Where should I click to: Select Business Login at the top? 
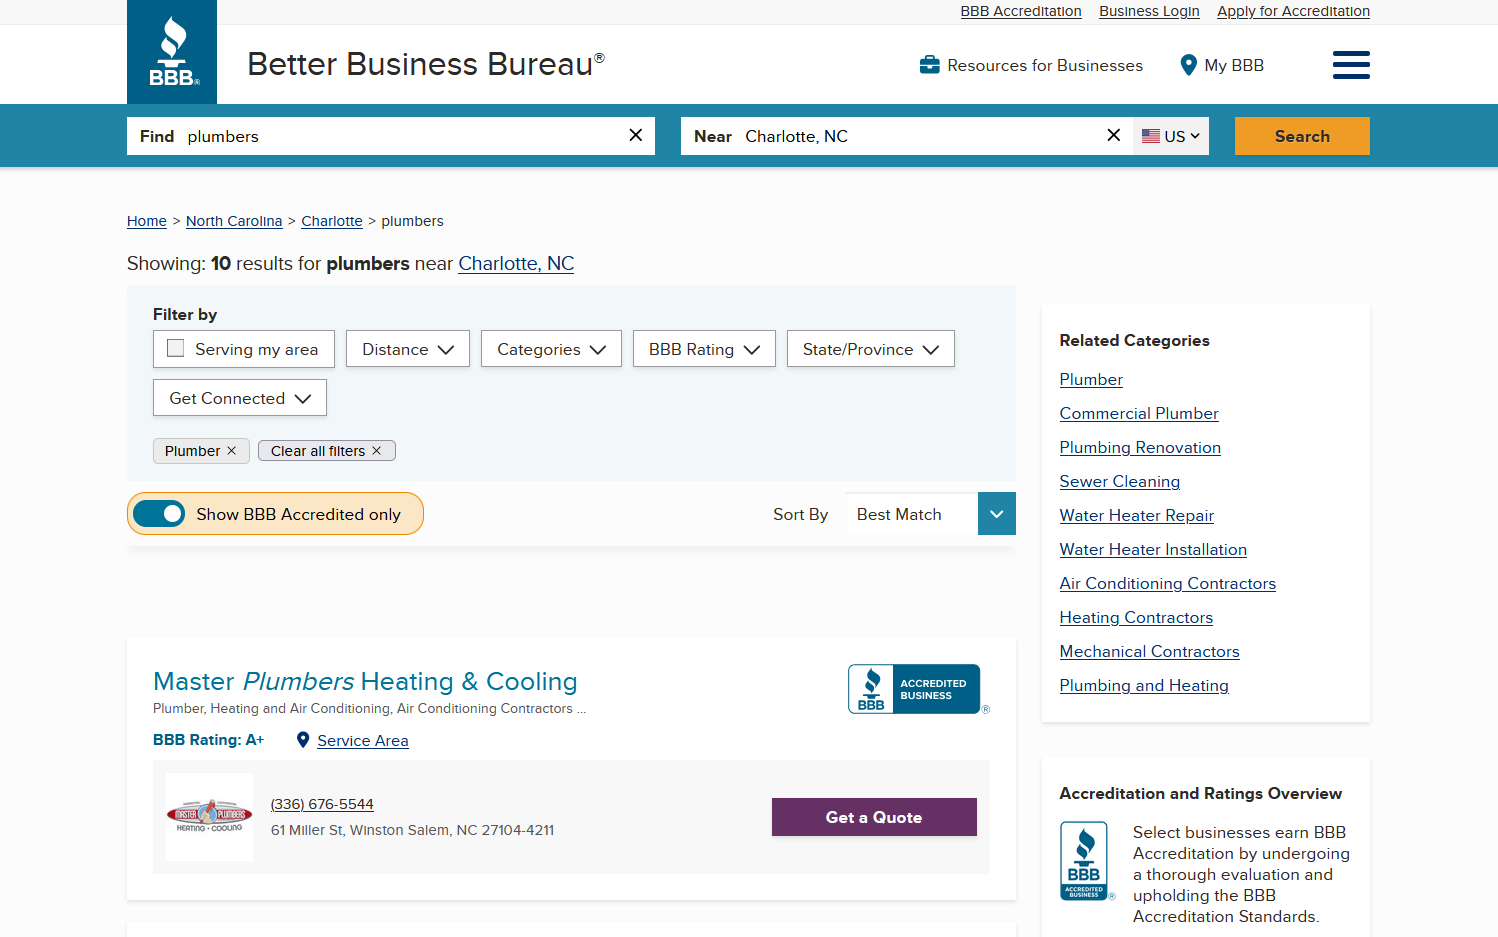coord(1148,11)
